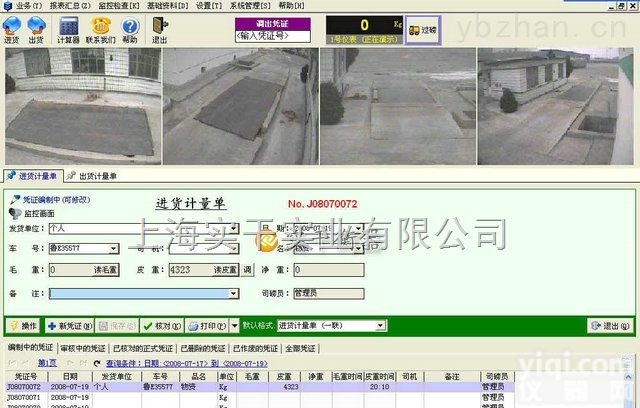This screenshot has height=408, width=640.
Task: Select the fourth camera feed thumbnail
Action: [x=556, y=106]
